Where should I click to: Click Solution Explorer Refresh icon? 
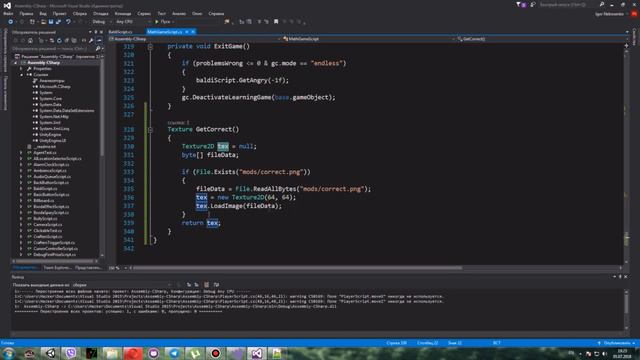(x=59, y=40)
